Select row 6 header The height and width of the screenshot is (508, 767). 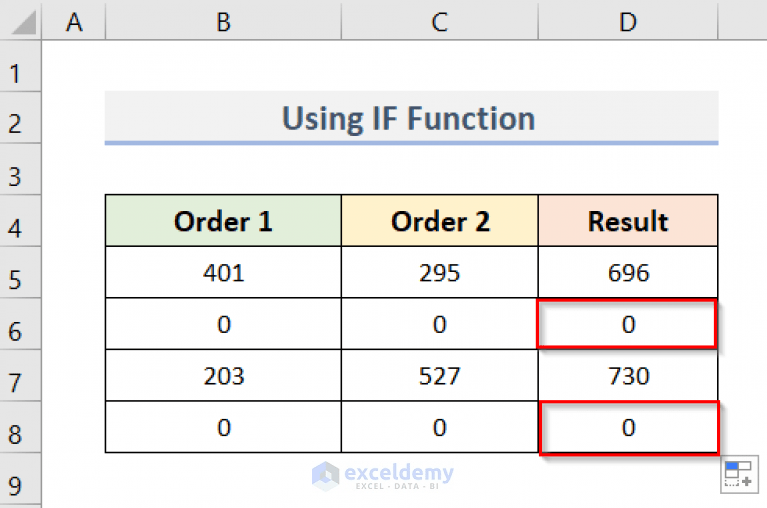pos(21,324)
